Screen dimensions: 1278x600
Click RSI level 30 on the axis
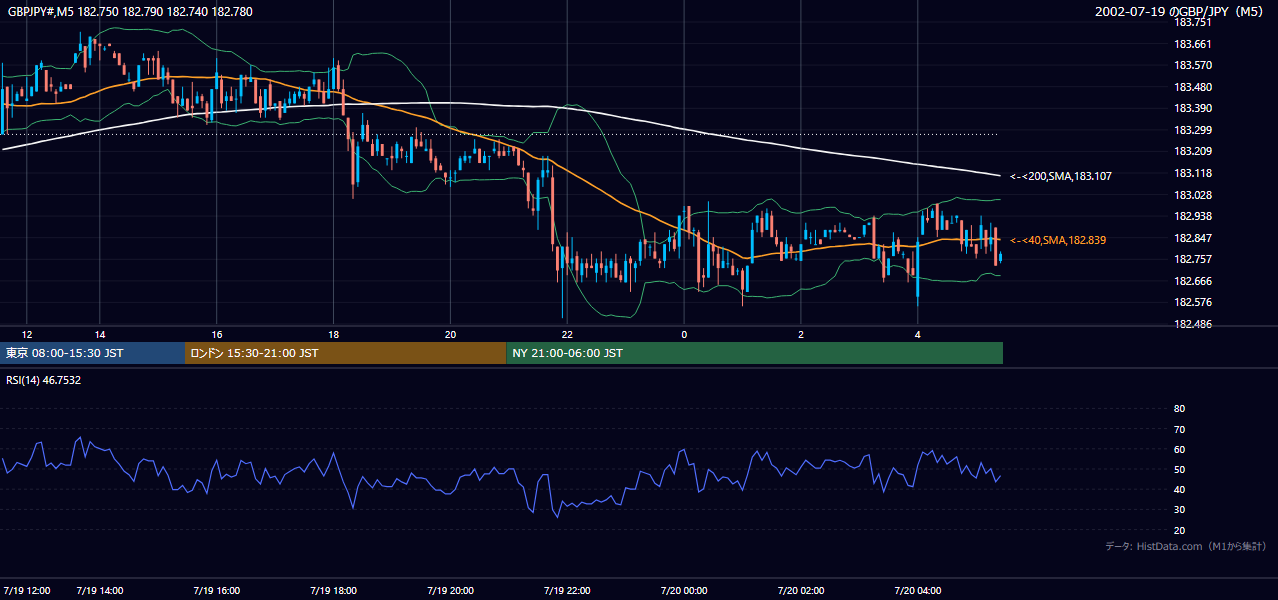coord(1179,510)
